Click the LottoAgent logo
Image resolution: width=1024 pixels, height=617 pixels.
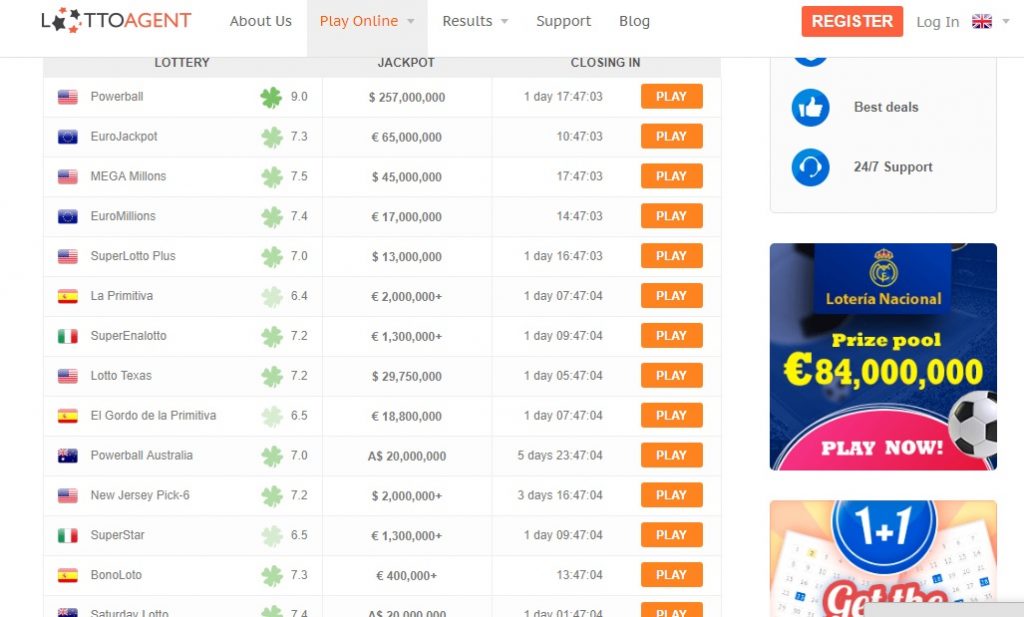pos(116,20)
